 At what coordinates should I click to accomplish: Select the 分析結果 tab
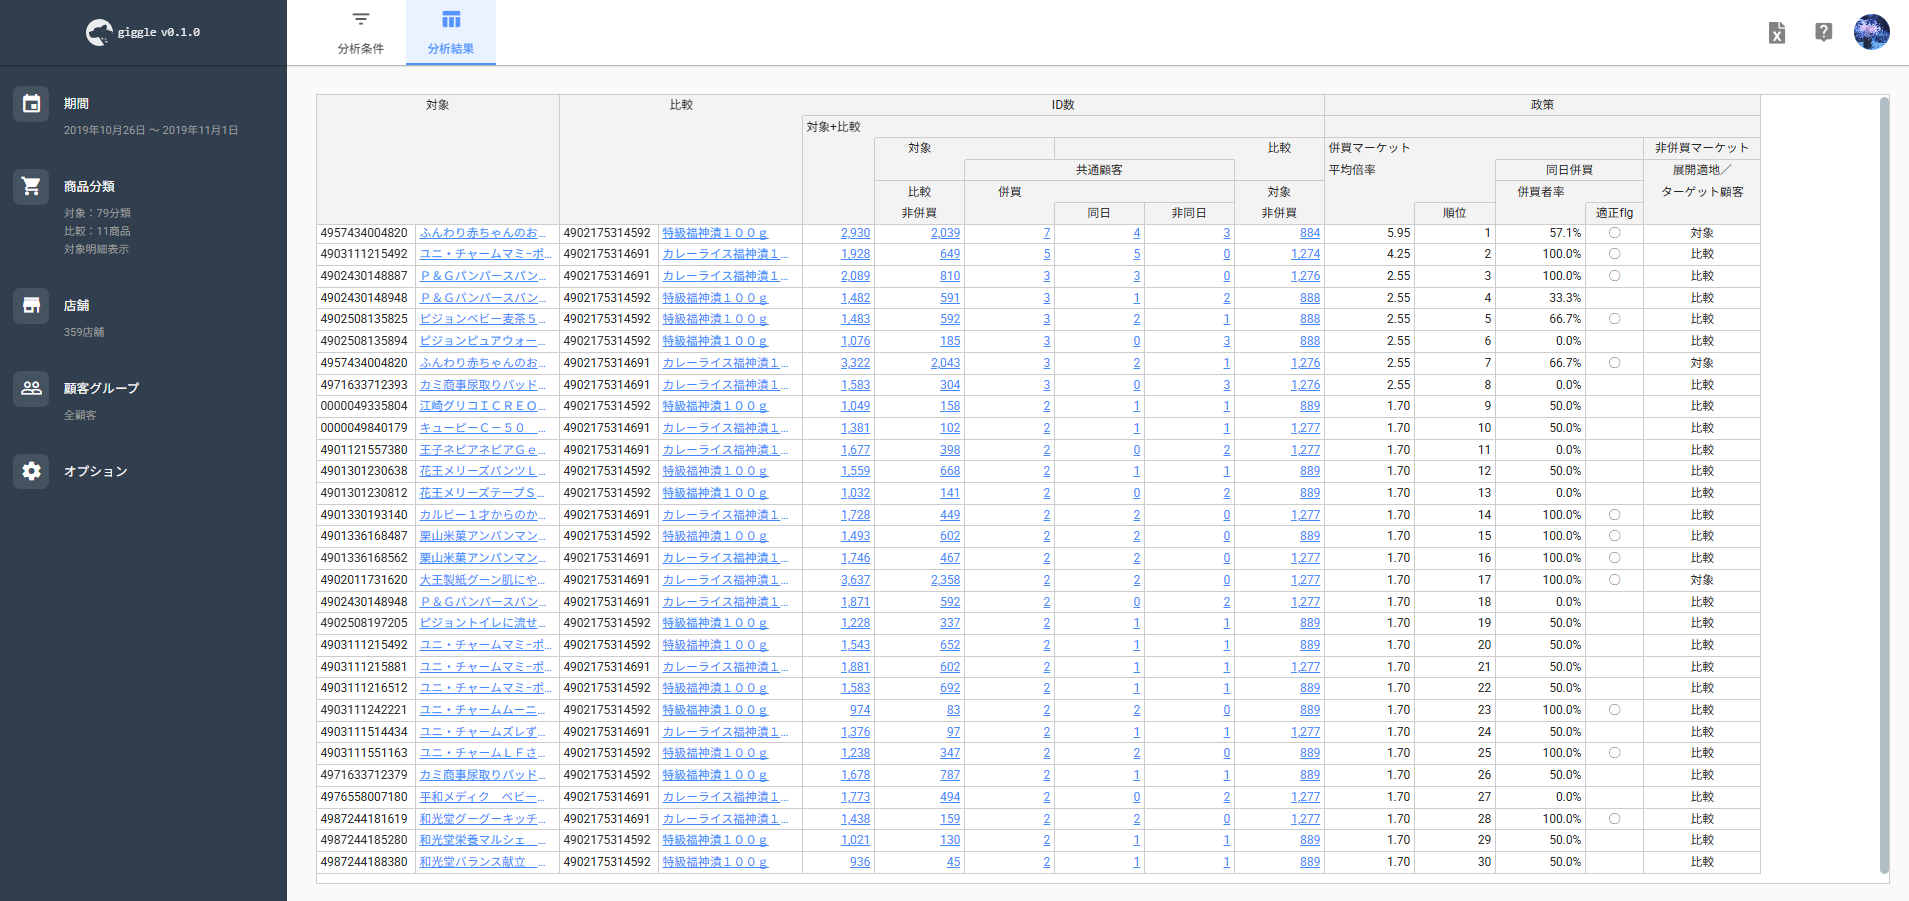[x=450, y=33]
